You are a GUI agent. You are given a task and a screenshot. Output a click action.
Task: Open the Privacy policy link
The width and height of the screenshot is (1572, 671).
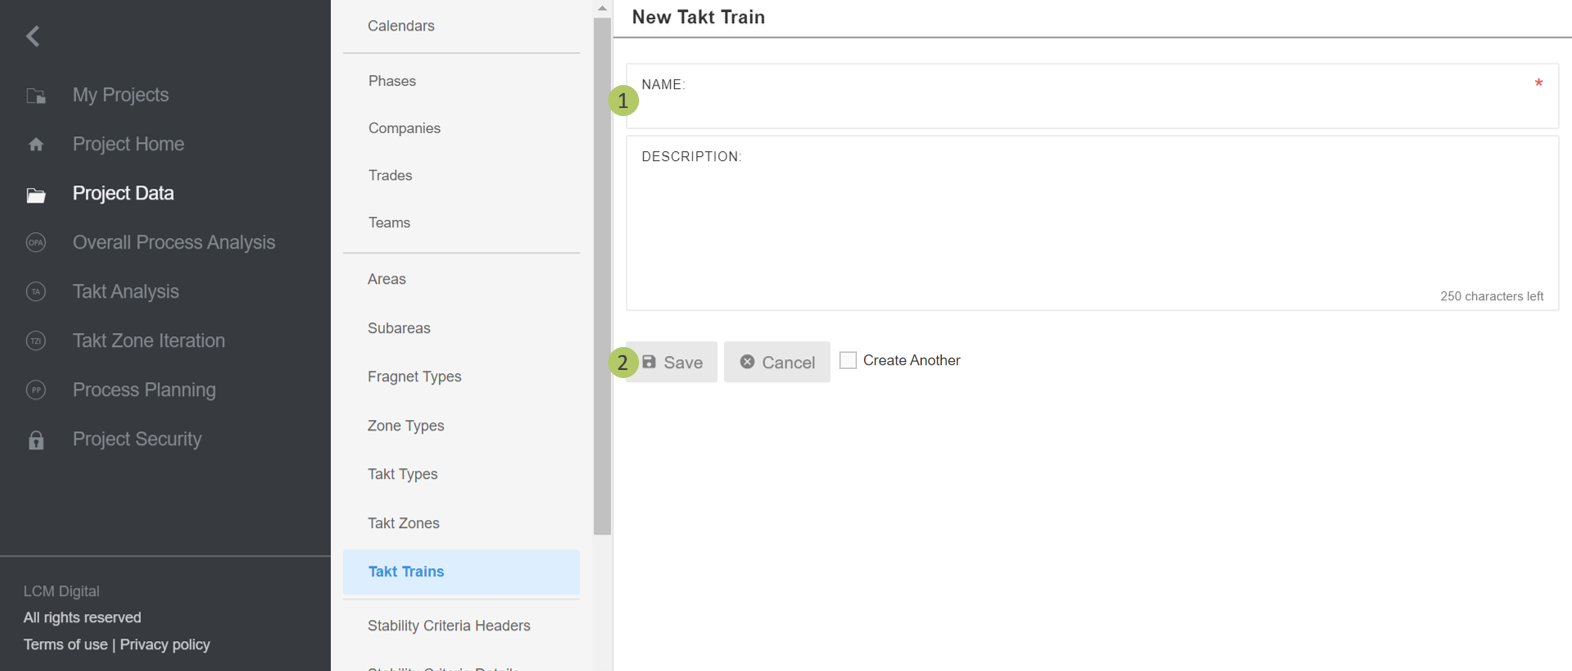(165, 645)
